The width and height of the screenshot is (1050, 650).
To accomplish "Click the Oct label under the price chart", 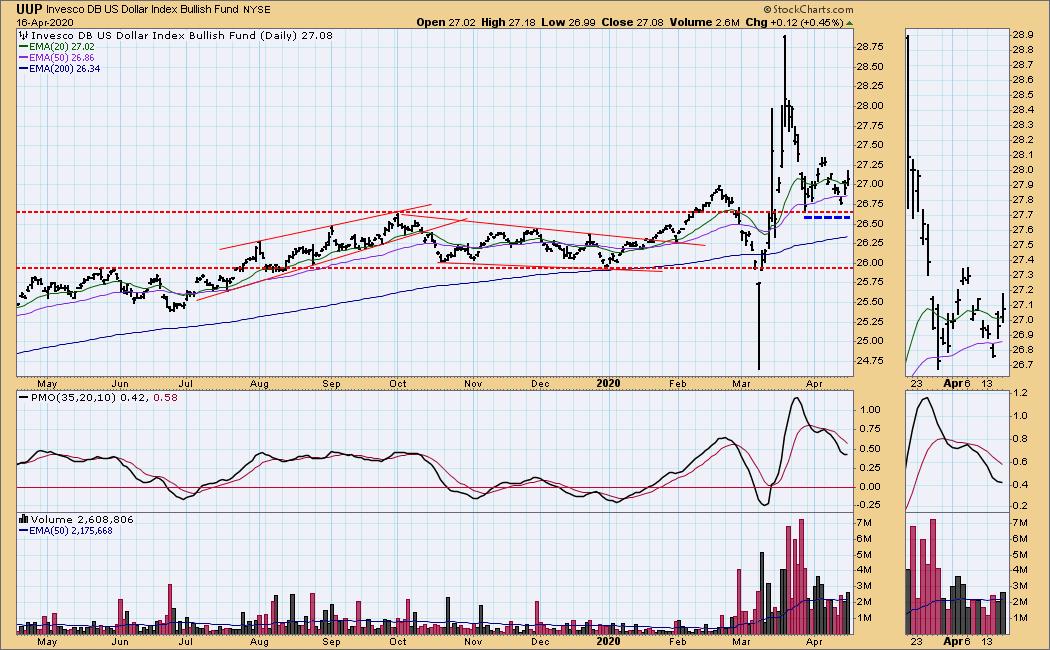I will [398, 384].
